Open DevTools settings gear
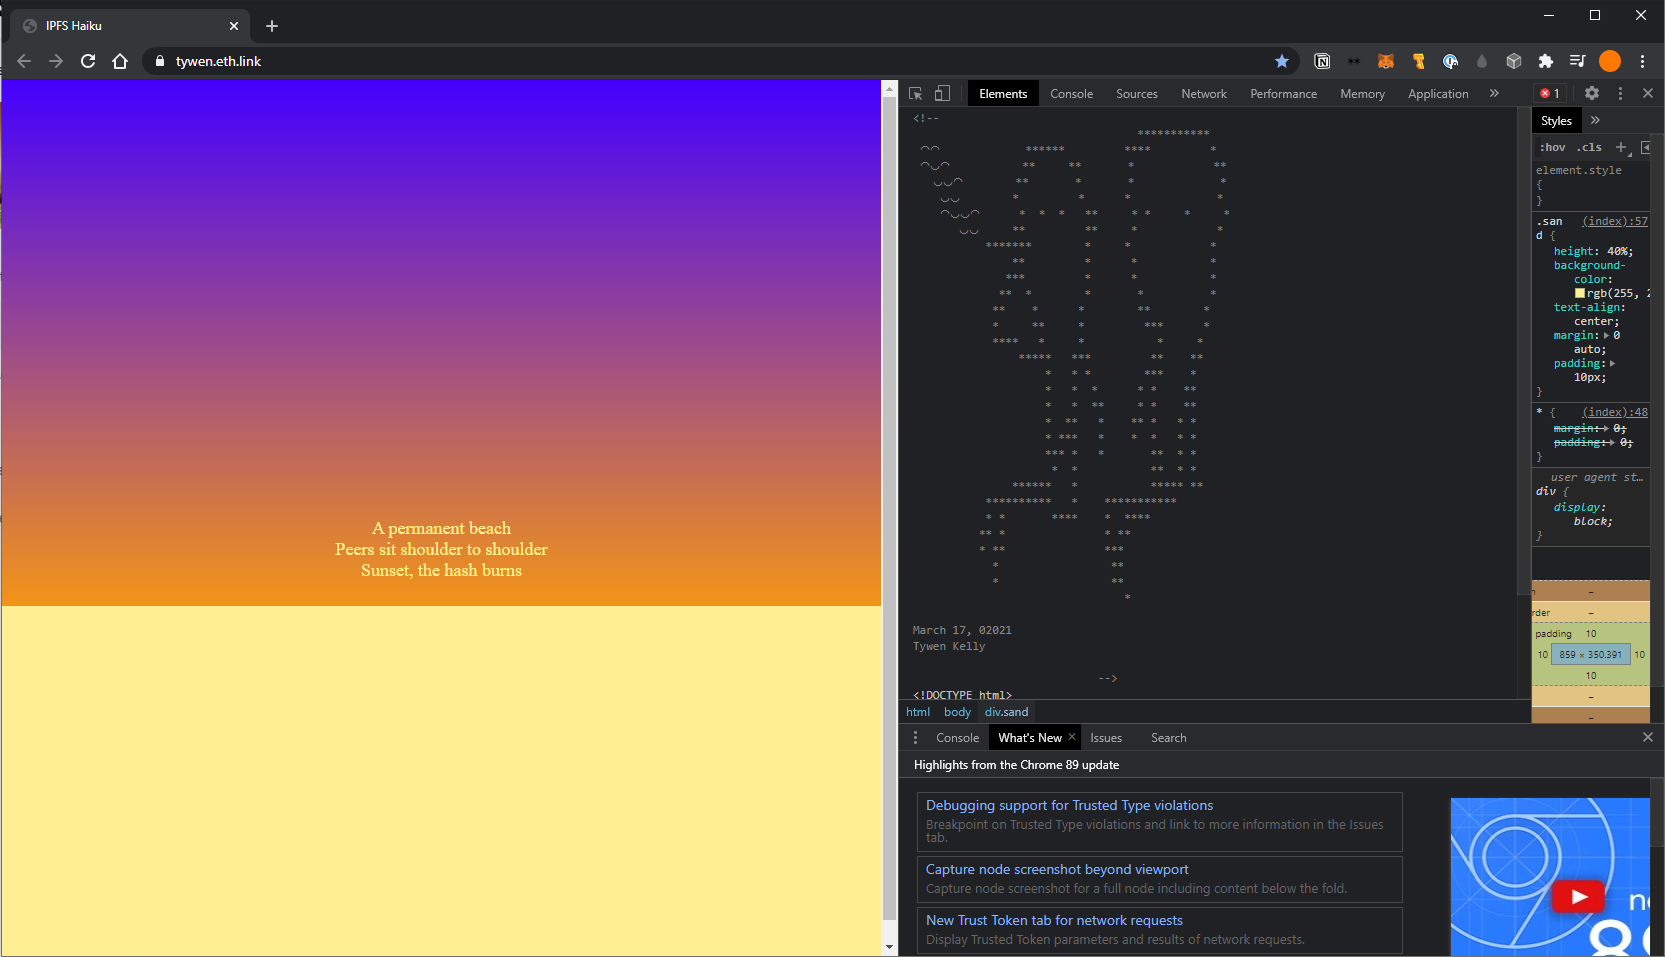Viewport: 1665px width, 957px height. tap(1592, 93)
